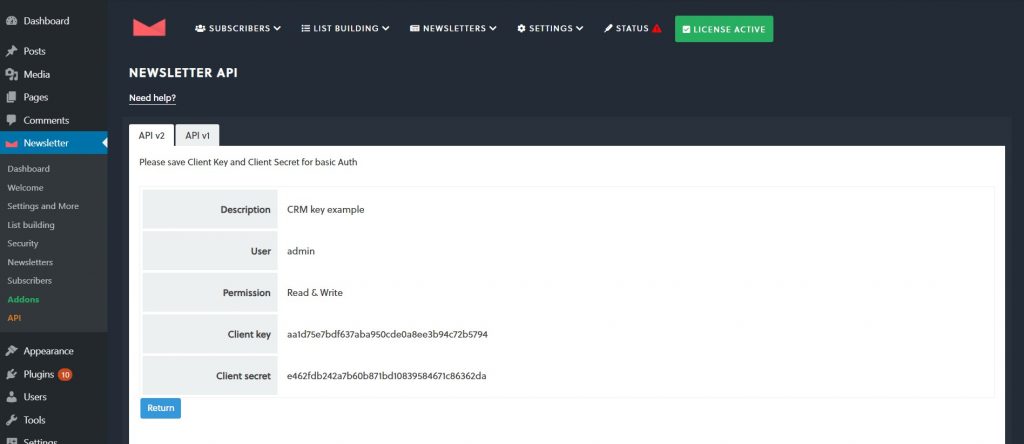Click the Settings gear icon in top bar
Image resolution: width=1024 pixels, height=444 pixels.
(521, 29)
